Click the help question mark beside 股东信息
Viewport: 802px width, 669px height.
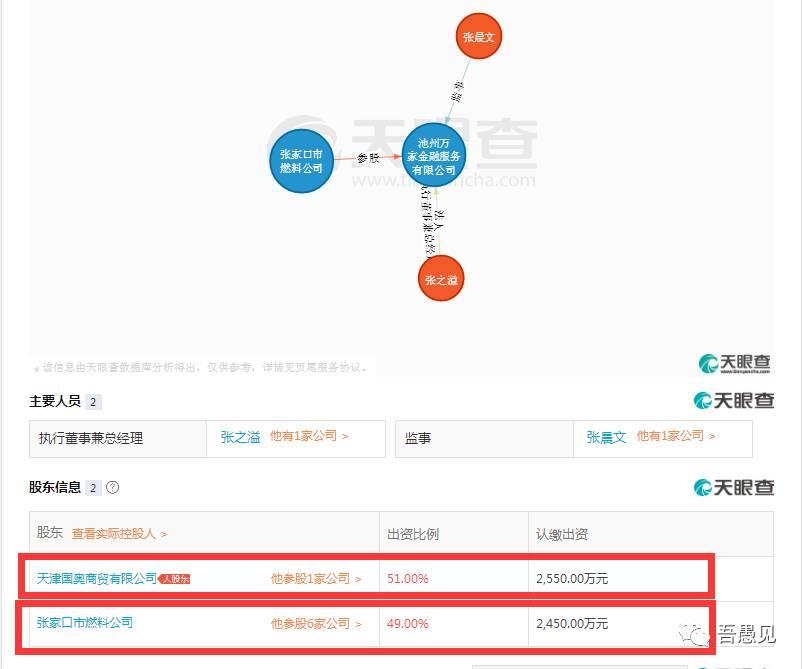[113, 487]
